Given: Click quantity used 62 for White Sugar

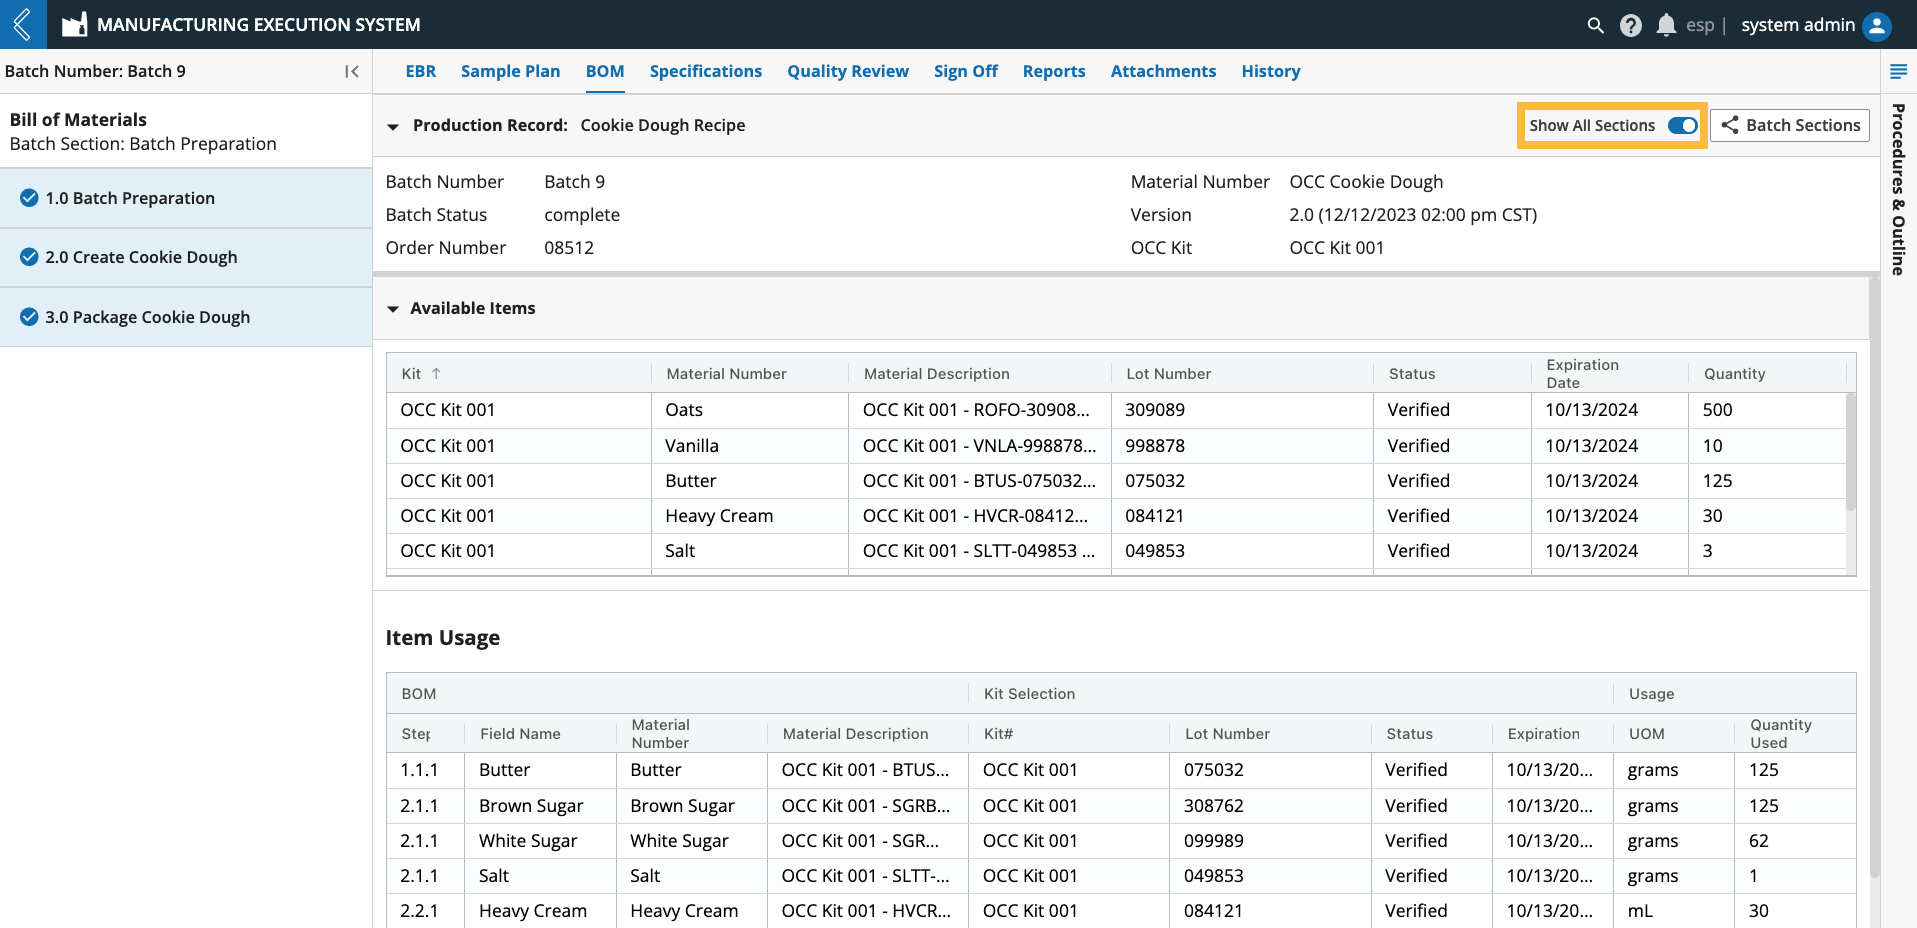Looking at the screenshot, I should click(x=1758, y=841).
